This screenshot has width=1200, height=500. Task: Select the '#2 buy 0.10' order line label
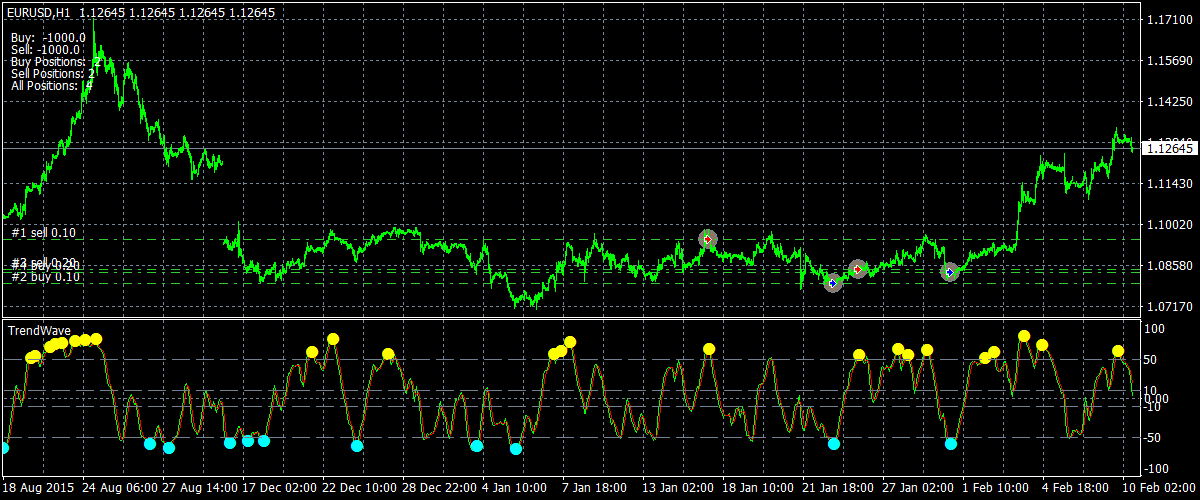pyautogui.click(x=46, y=276)
